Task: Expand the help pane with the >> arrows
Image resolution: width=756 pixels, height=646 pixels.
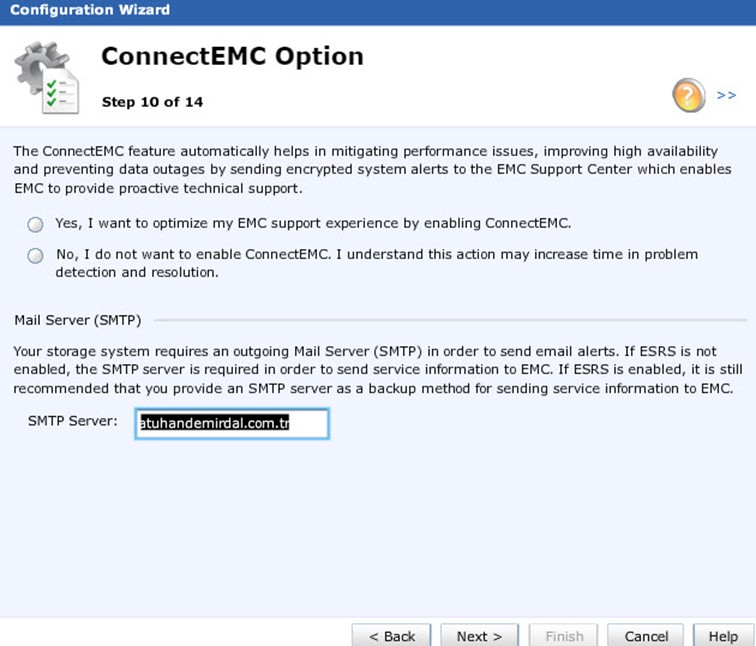Action: click(x=726, y=95)
